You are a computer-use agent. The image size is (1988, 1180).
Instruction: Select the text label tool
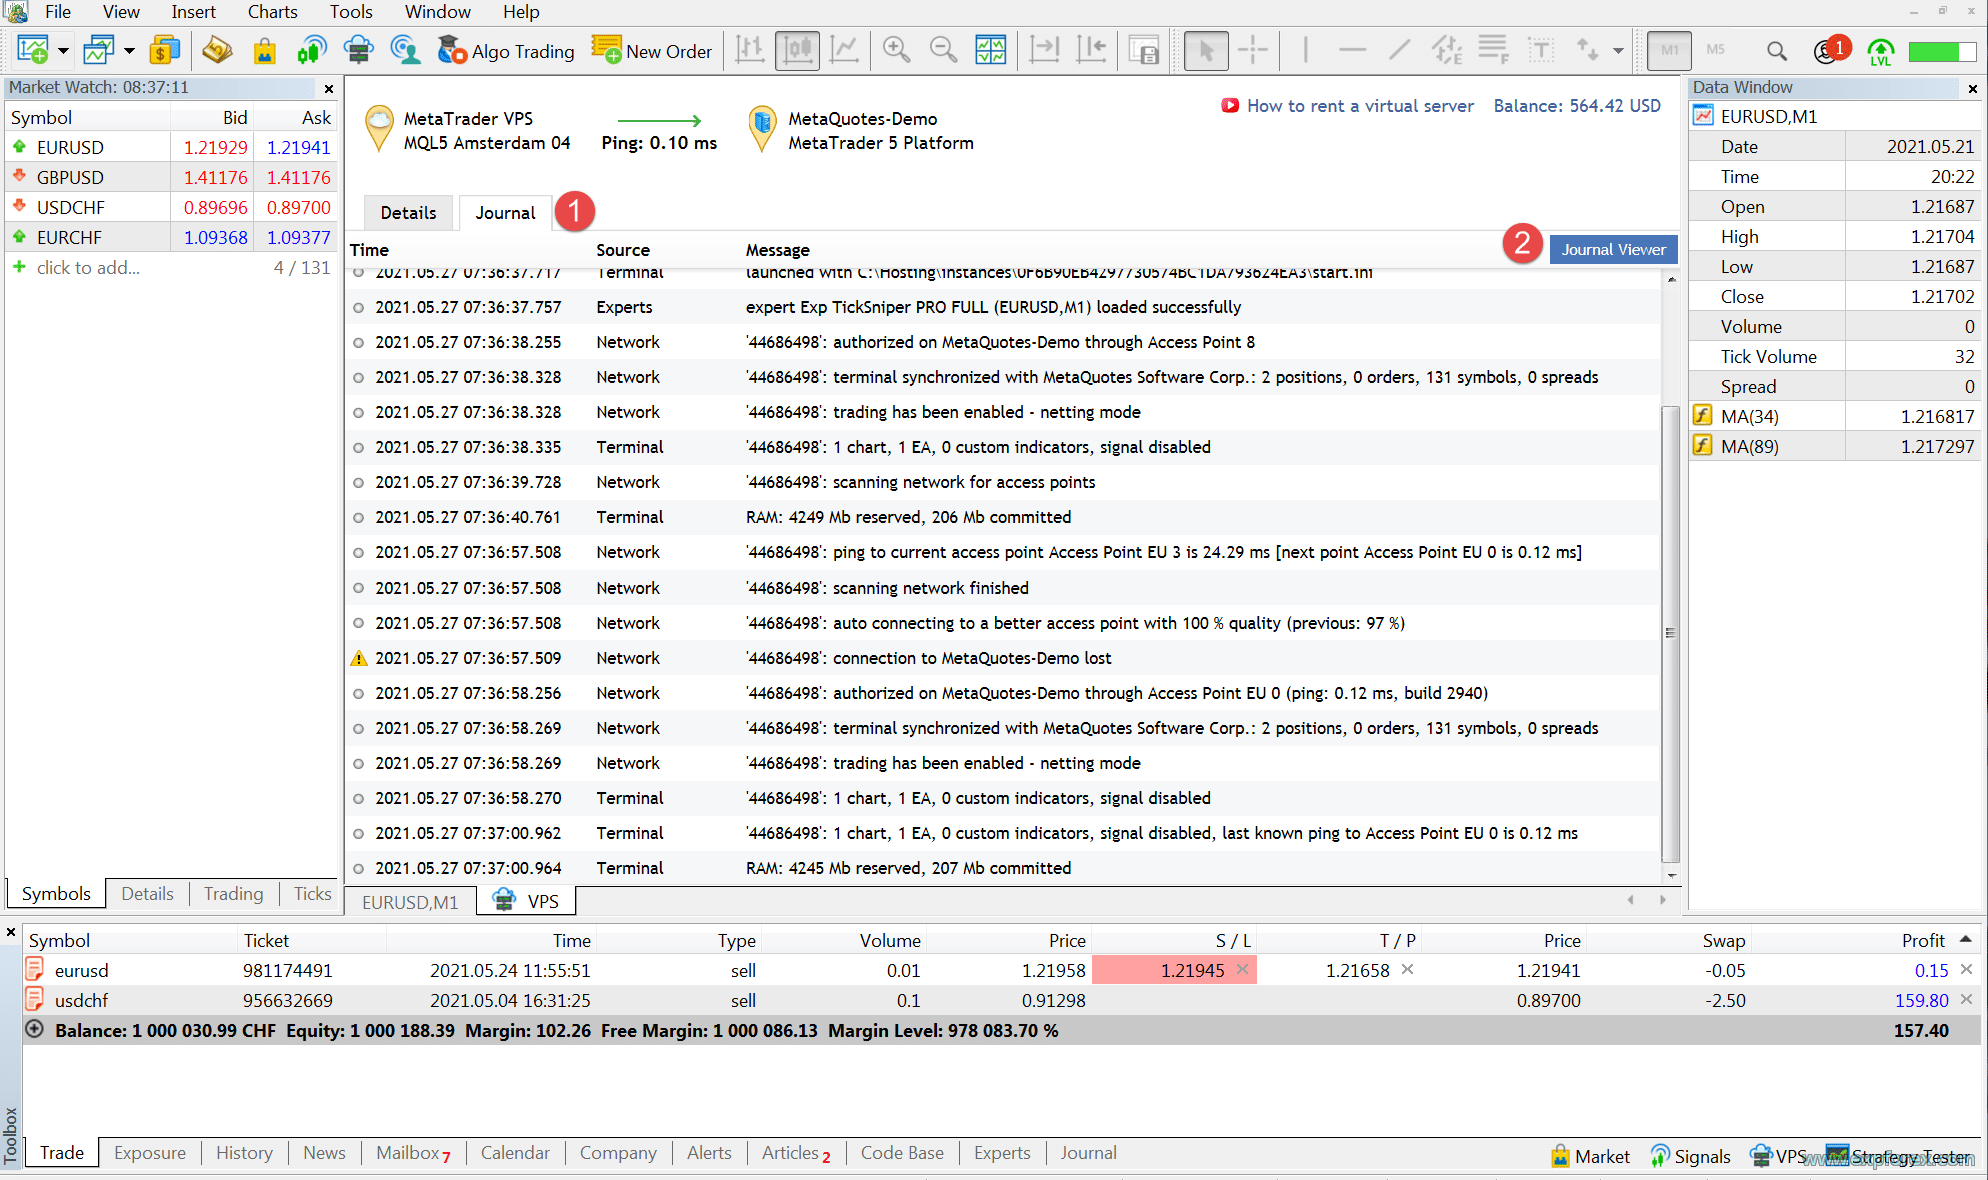[1541, 50]
